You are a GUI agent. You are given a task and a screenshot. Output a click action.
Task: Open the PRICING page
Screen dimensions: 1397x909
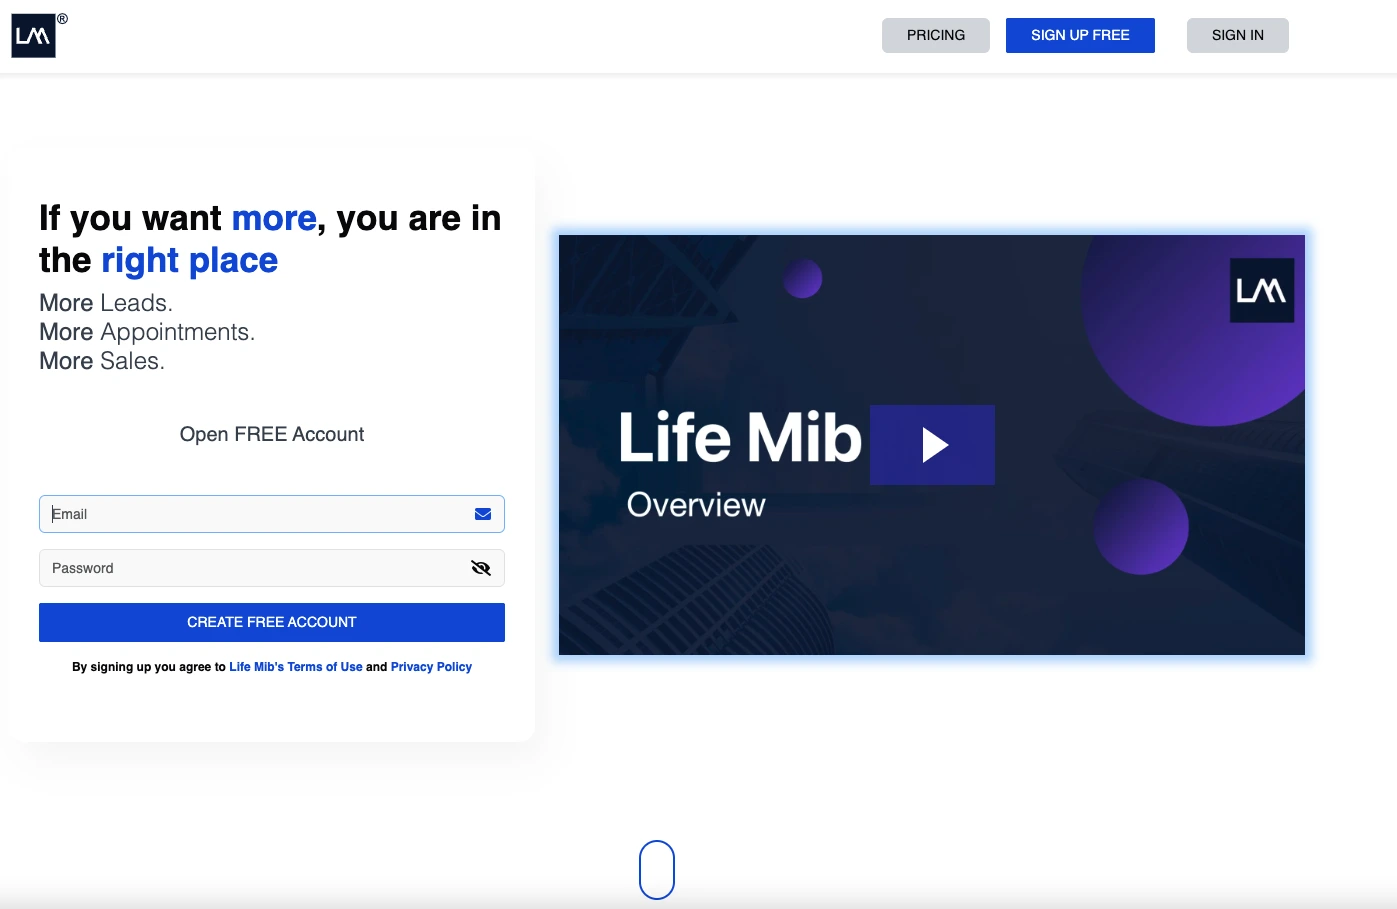(x=935, y=35)
